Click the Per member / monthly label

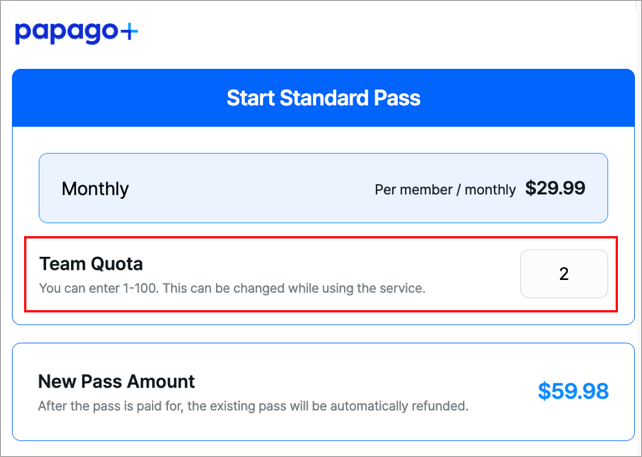[445, 189]
